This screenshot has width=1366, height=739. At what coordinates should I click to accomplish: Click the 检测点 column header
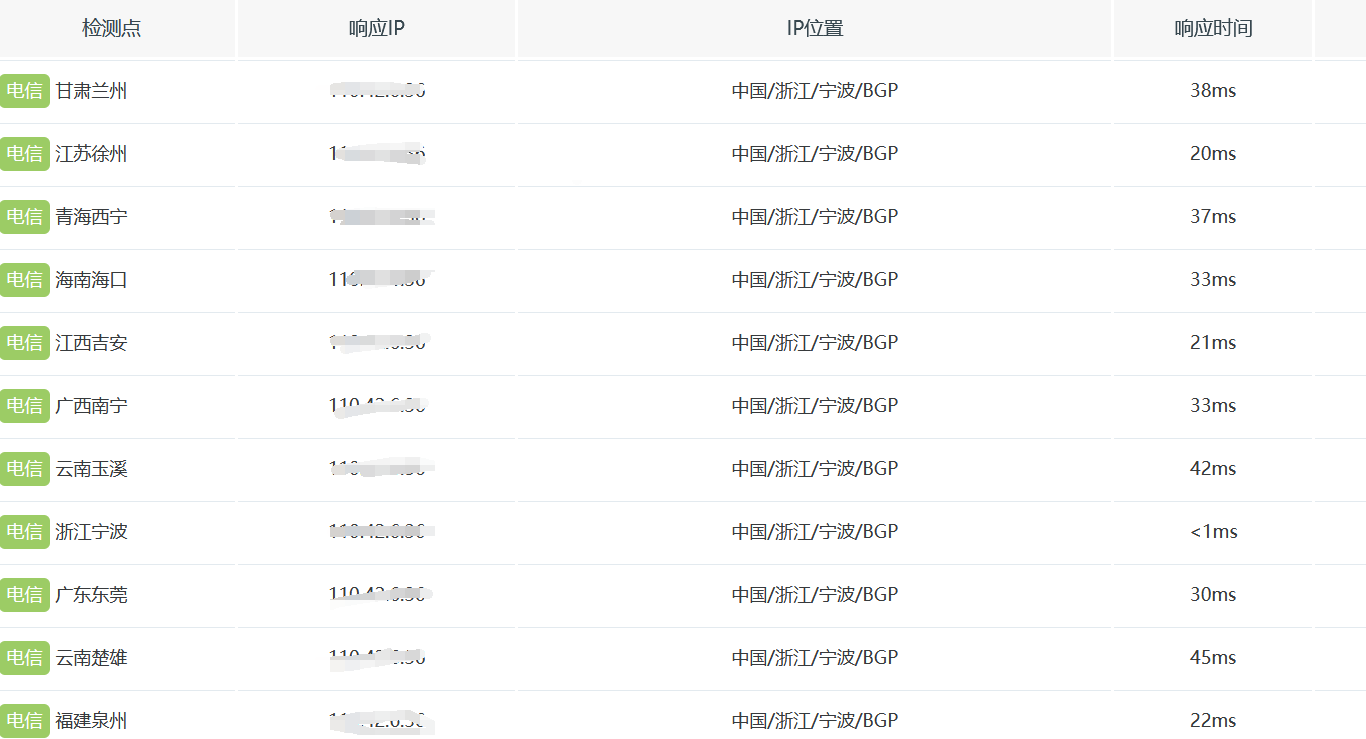111,28
